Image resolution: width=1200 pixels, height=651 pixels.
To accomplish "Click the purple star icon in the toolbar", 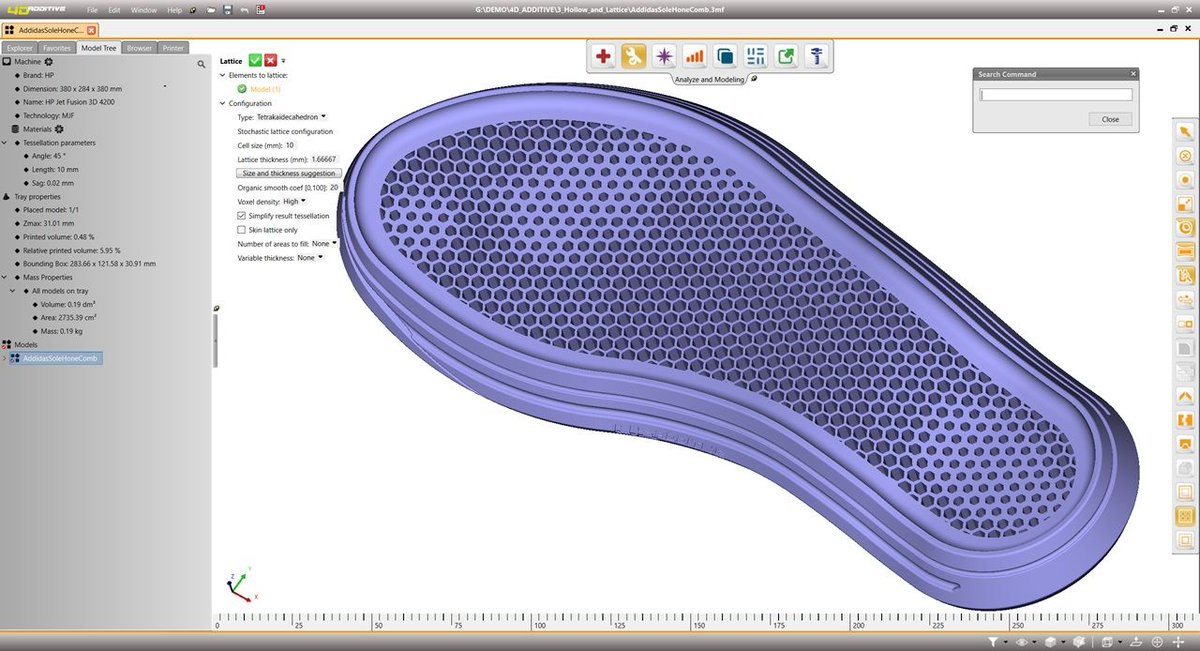I will pyautogui.click(x=663, y=58).
